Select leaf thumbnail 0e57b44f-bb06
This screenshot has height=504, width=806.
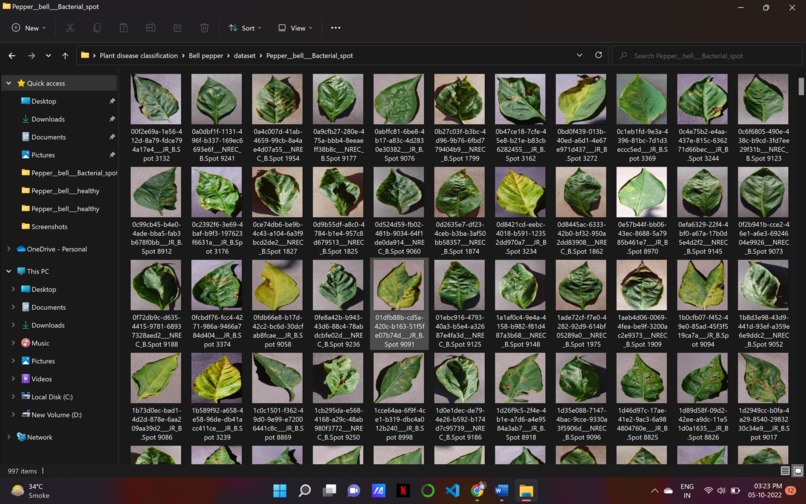pos(642,192)
